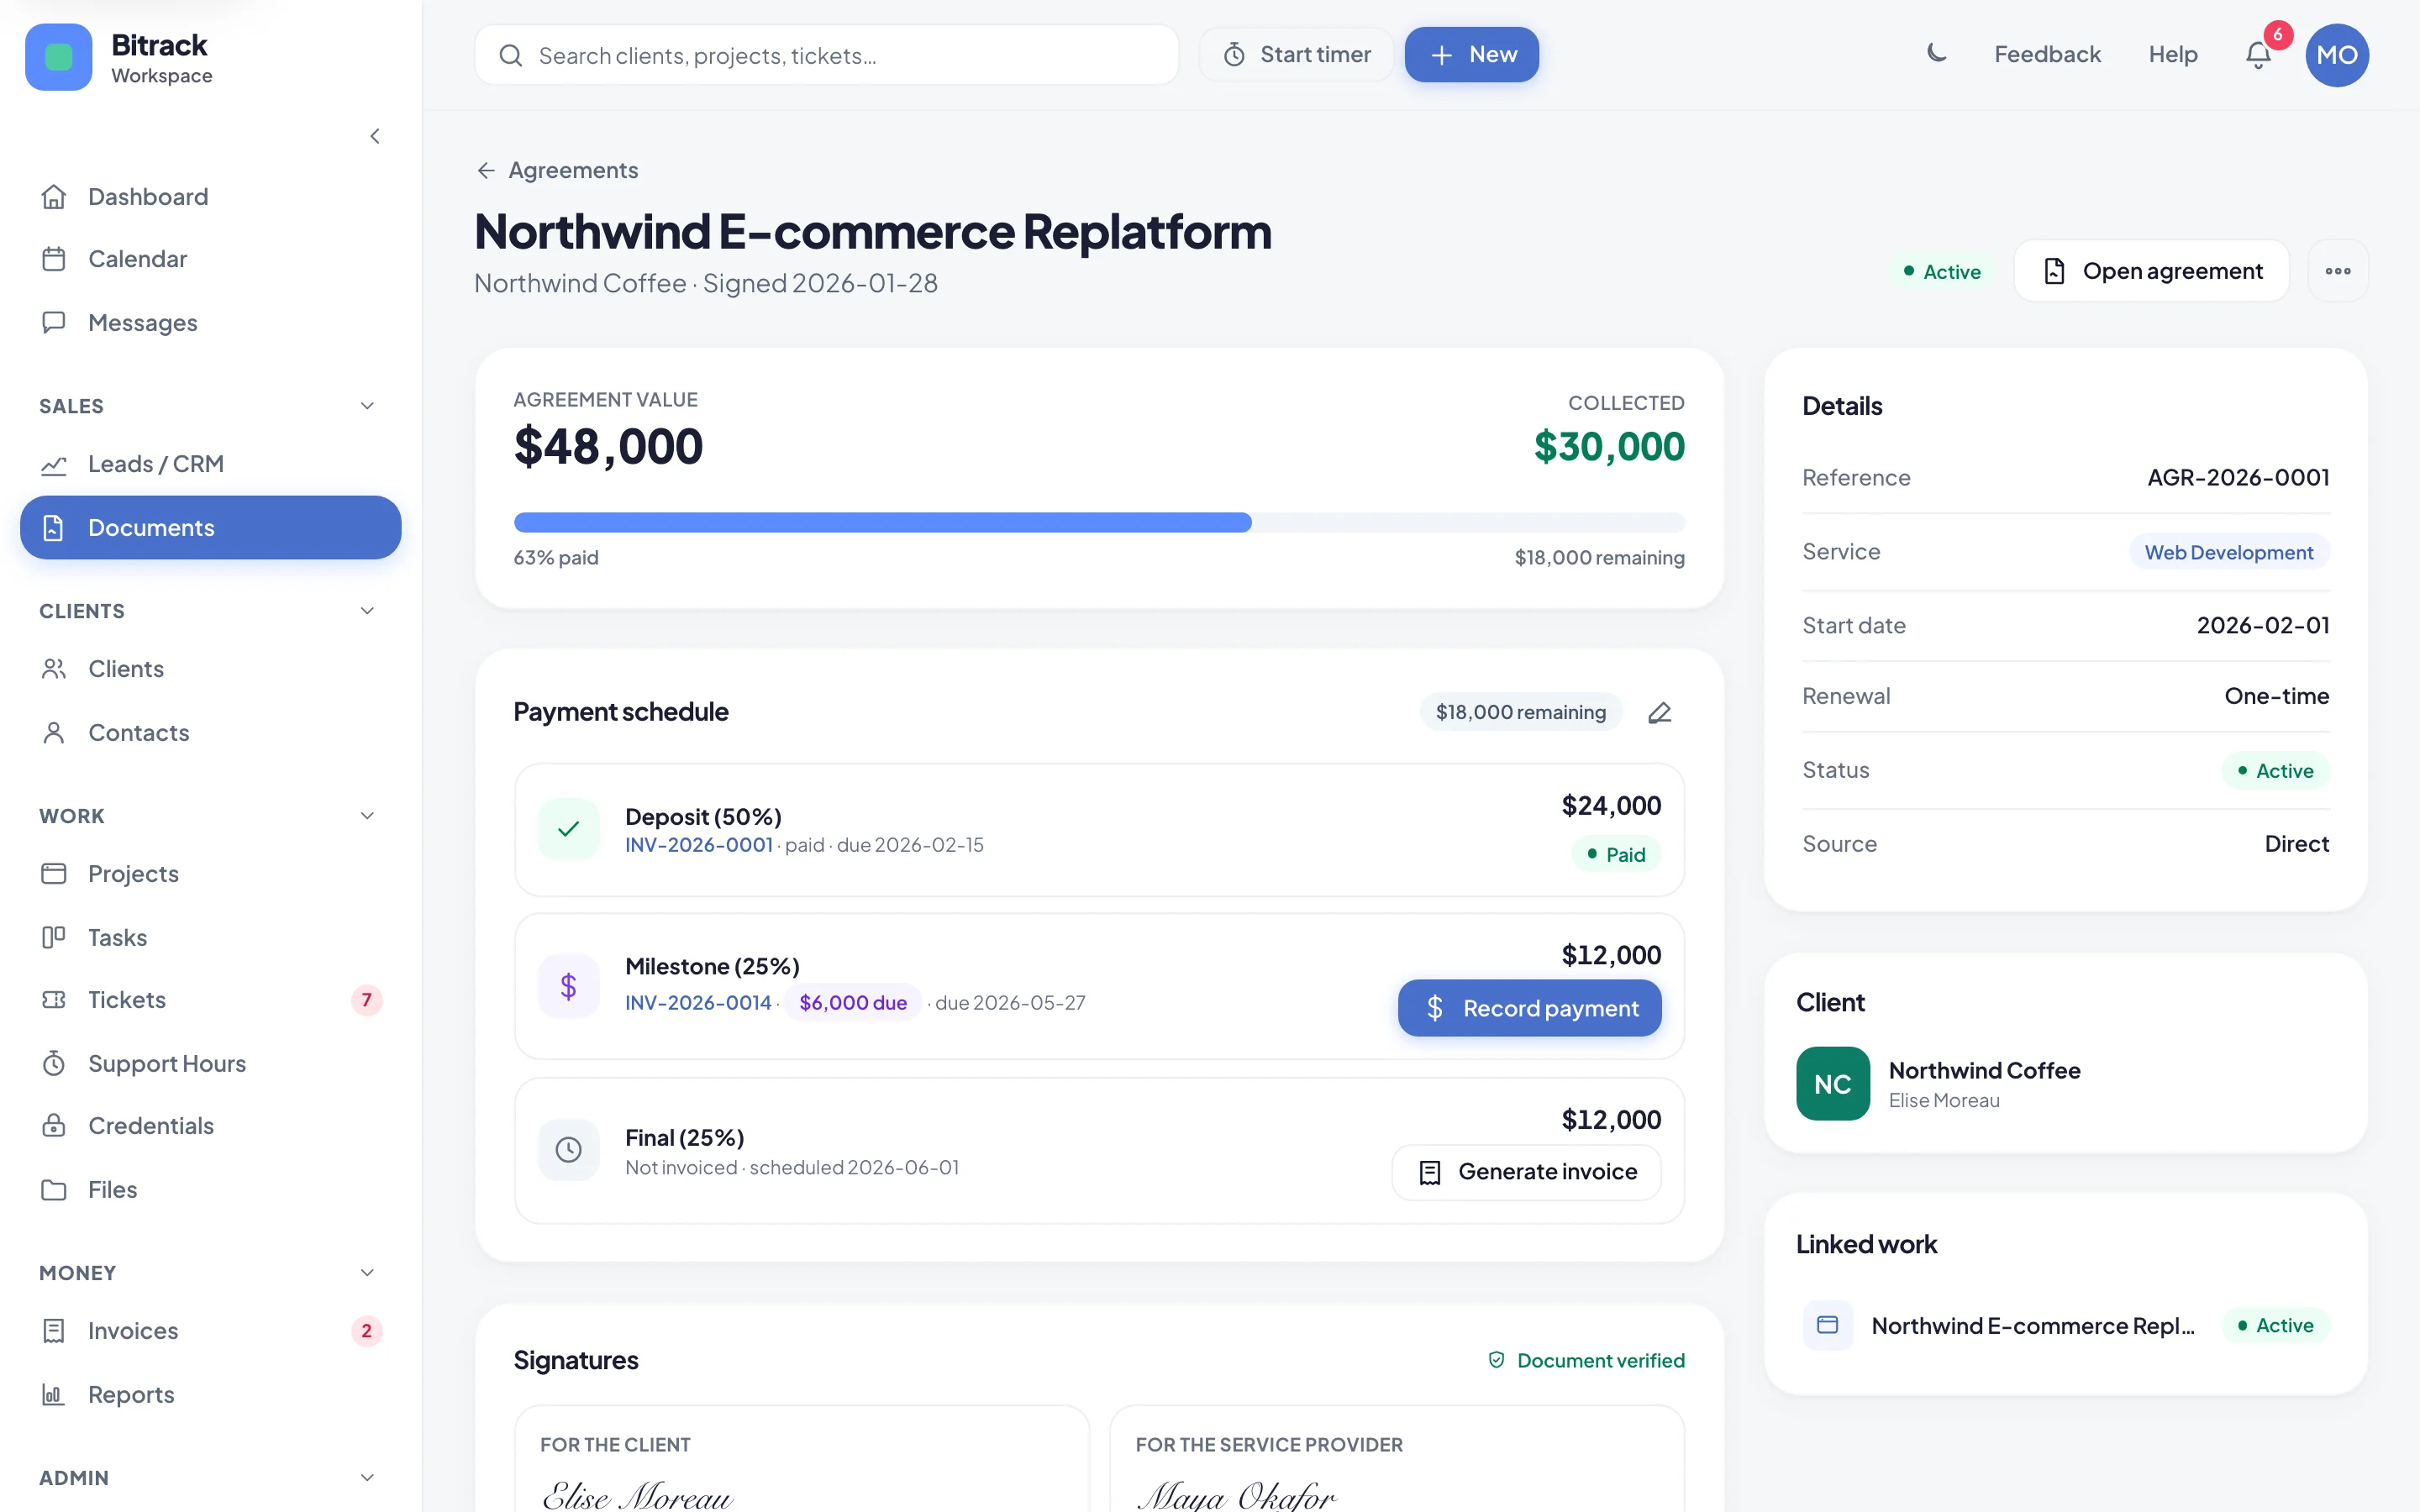The height and width of the screenshot is (1512, 2420).
Task: Click the linked project icon
Action: click(1827, 1325)
